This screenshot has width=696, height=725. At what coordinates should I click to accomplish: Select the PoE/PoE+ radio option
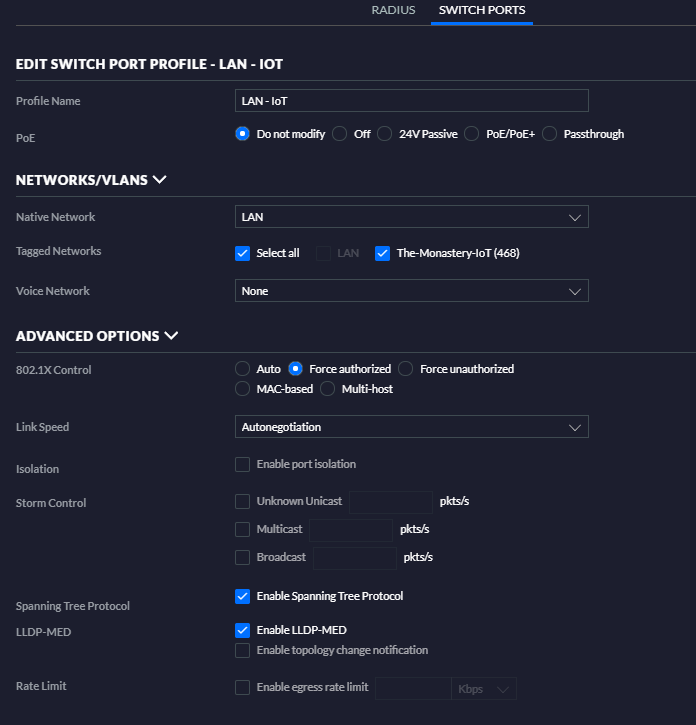pos(472,134)
